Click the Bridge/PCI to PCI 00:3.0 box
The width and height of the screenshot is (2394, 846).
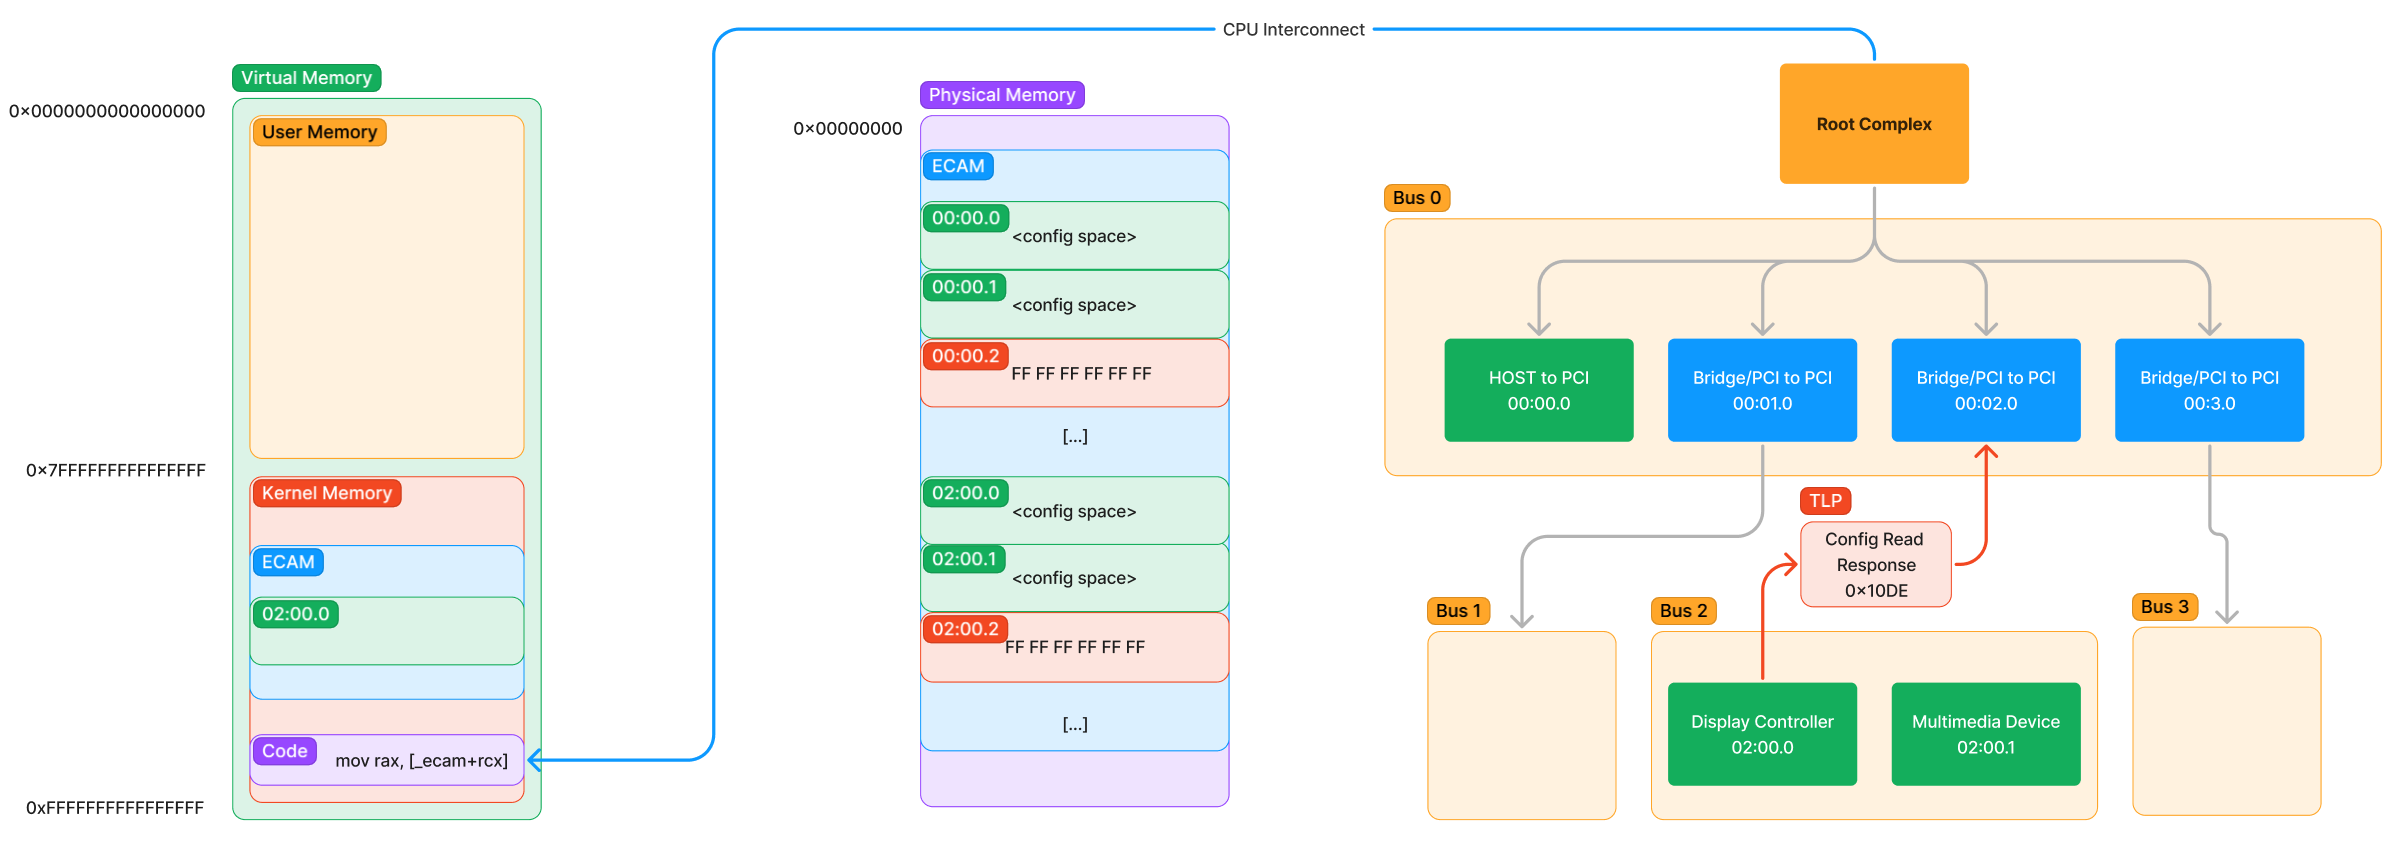[x=2208, y=390]
